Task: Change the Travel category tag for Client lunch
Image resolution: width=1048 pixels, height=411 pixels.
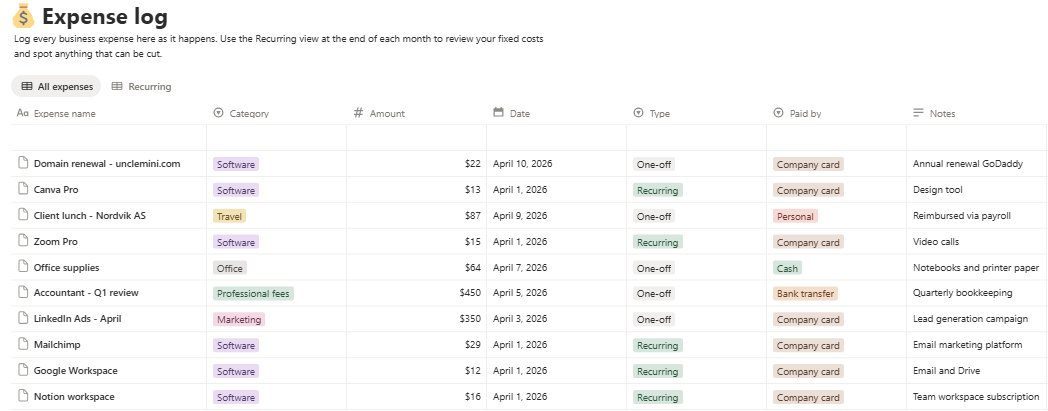Action: [229, 216]
